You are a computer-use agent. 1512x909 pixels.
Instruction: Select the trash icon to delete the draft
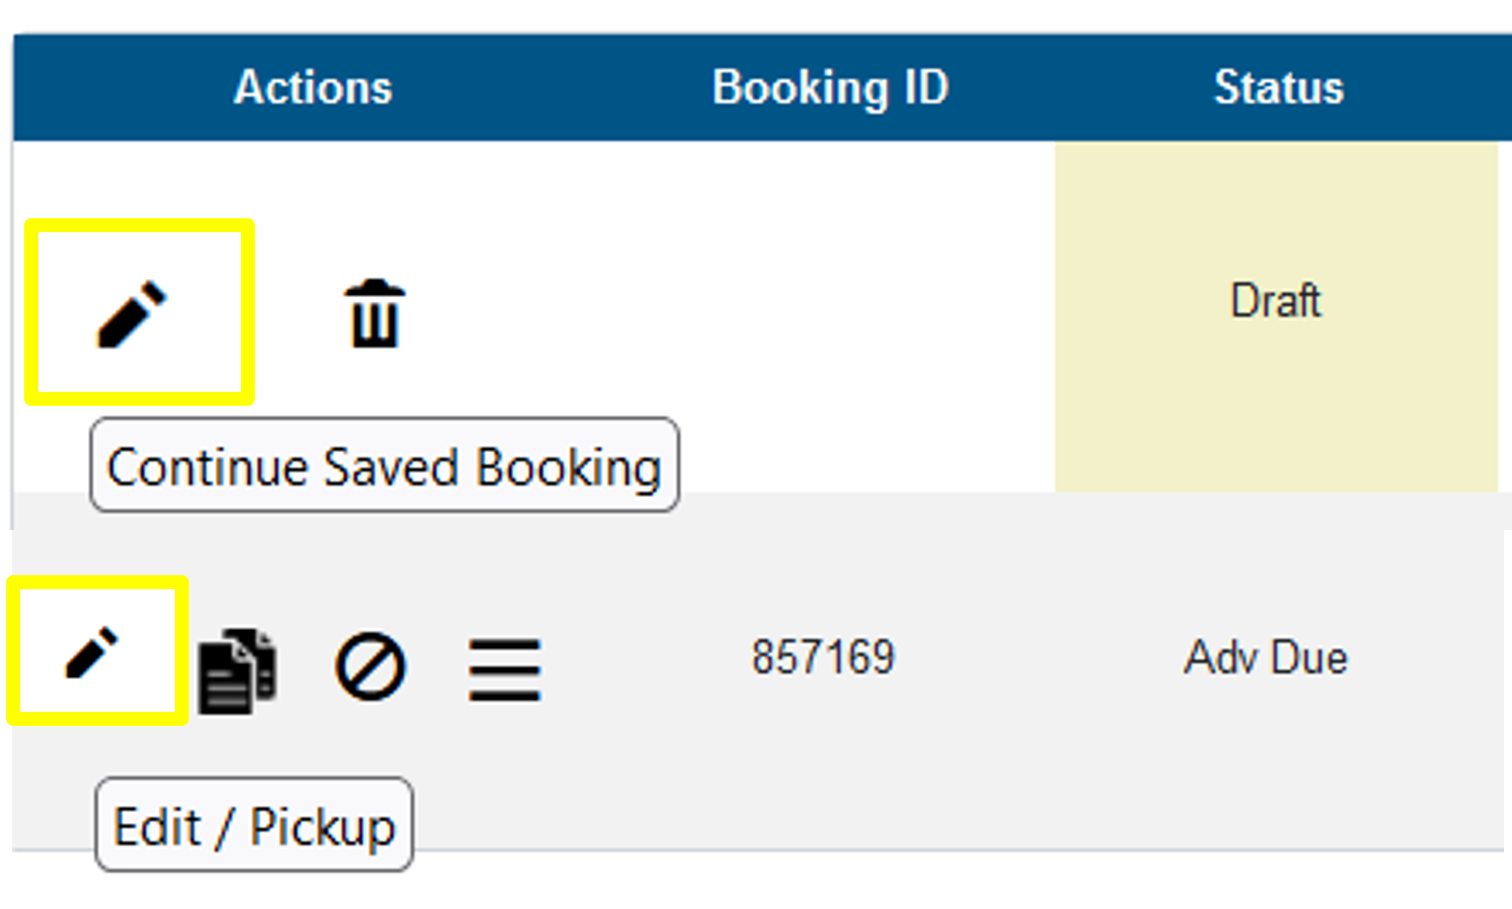click(374, 314)
